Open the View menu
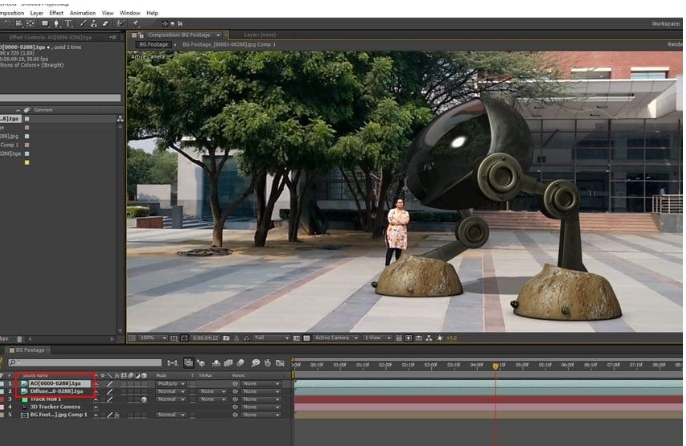The width and height of the screenshot is (686, 446). 108,13
